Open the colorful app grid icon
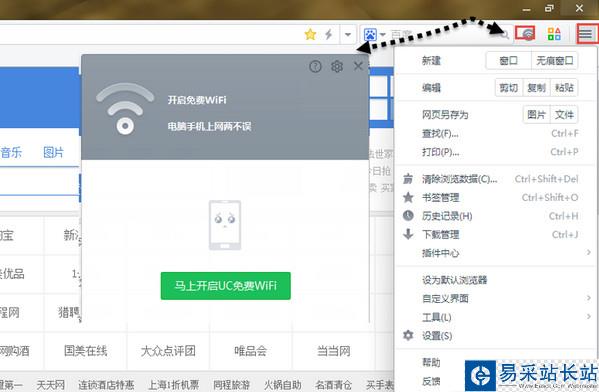 [x=554, y=34]
